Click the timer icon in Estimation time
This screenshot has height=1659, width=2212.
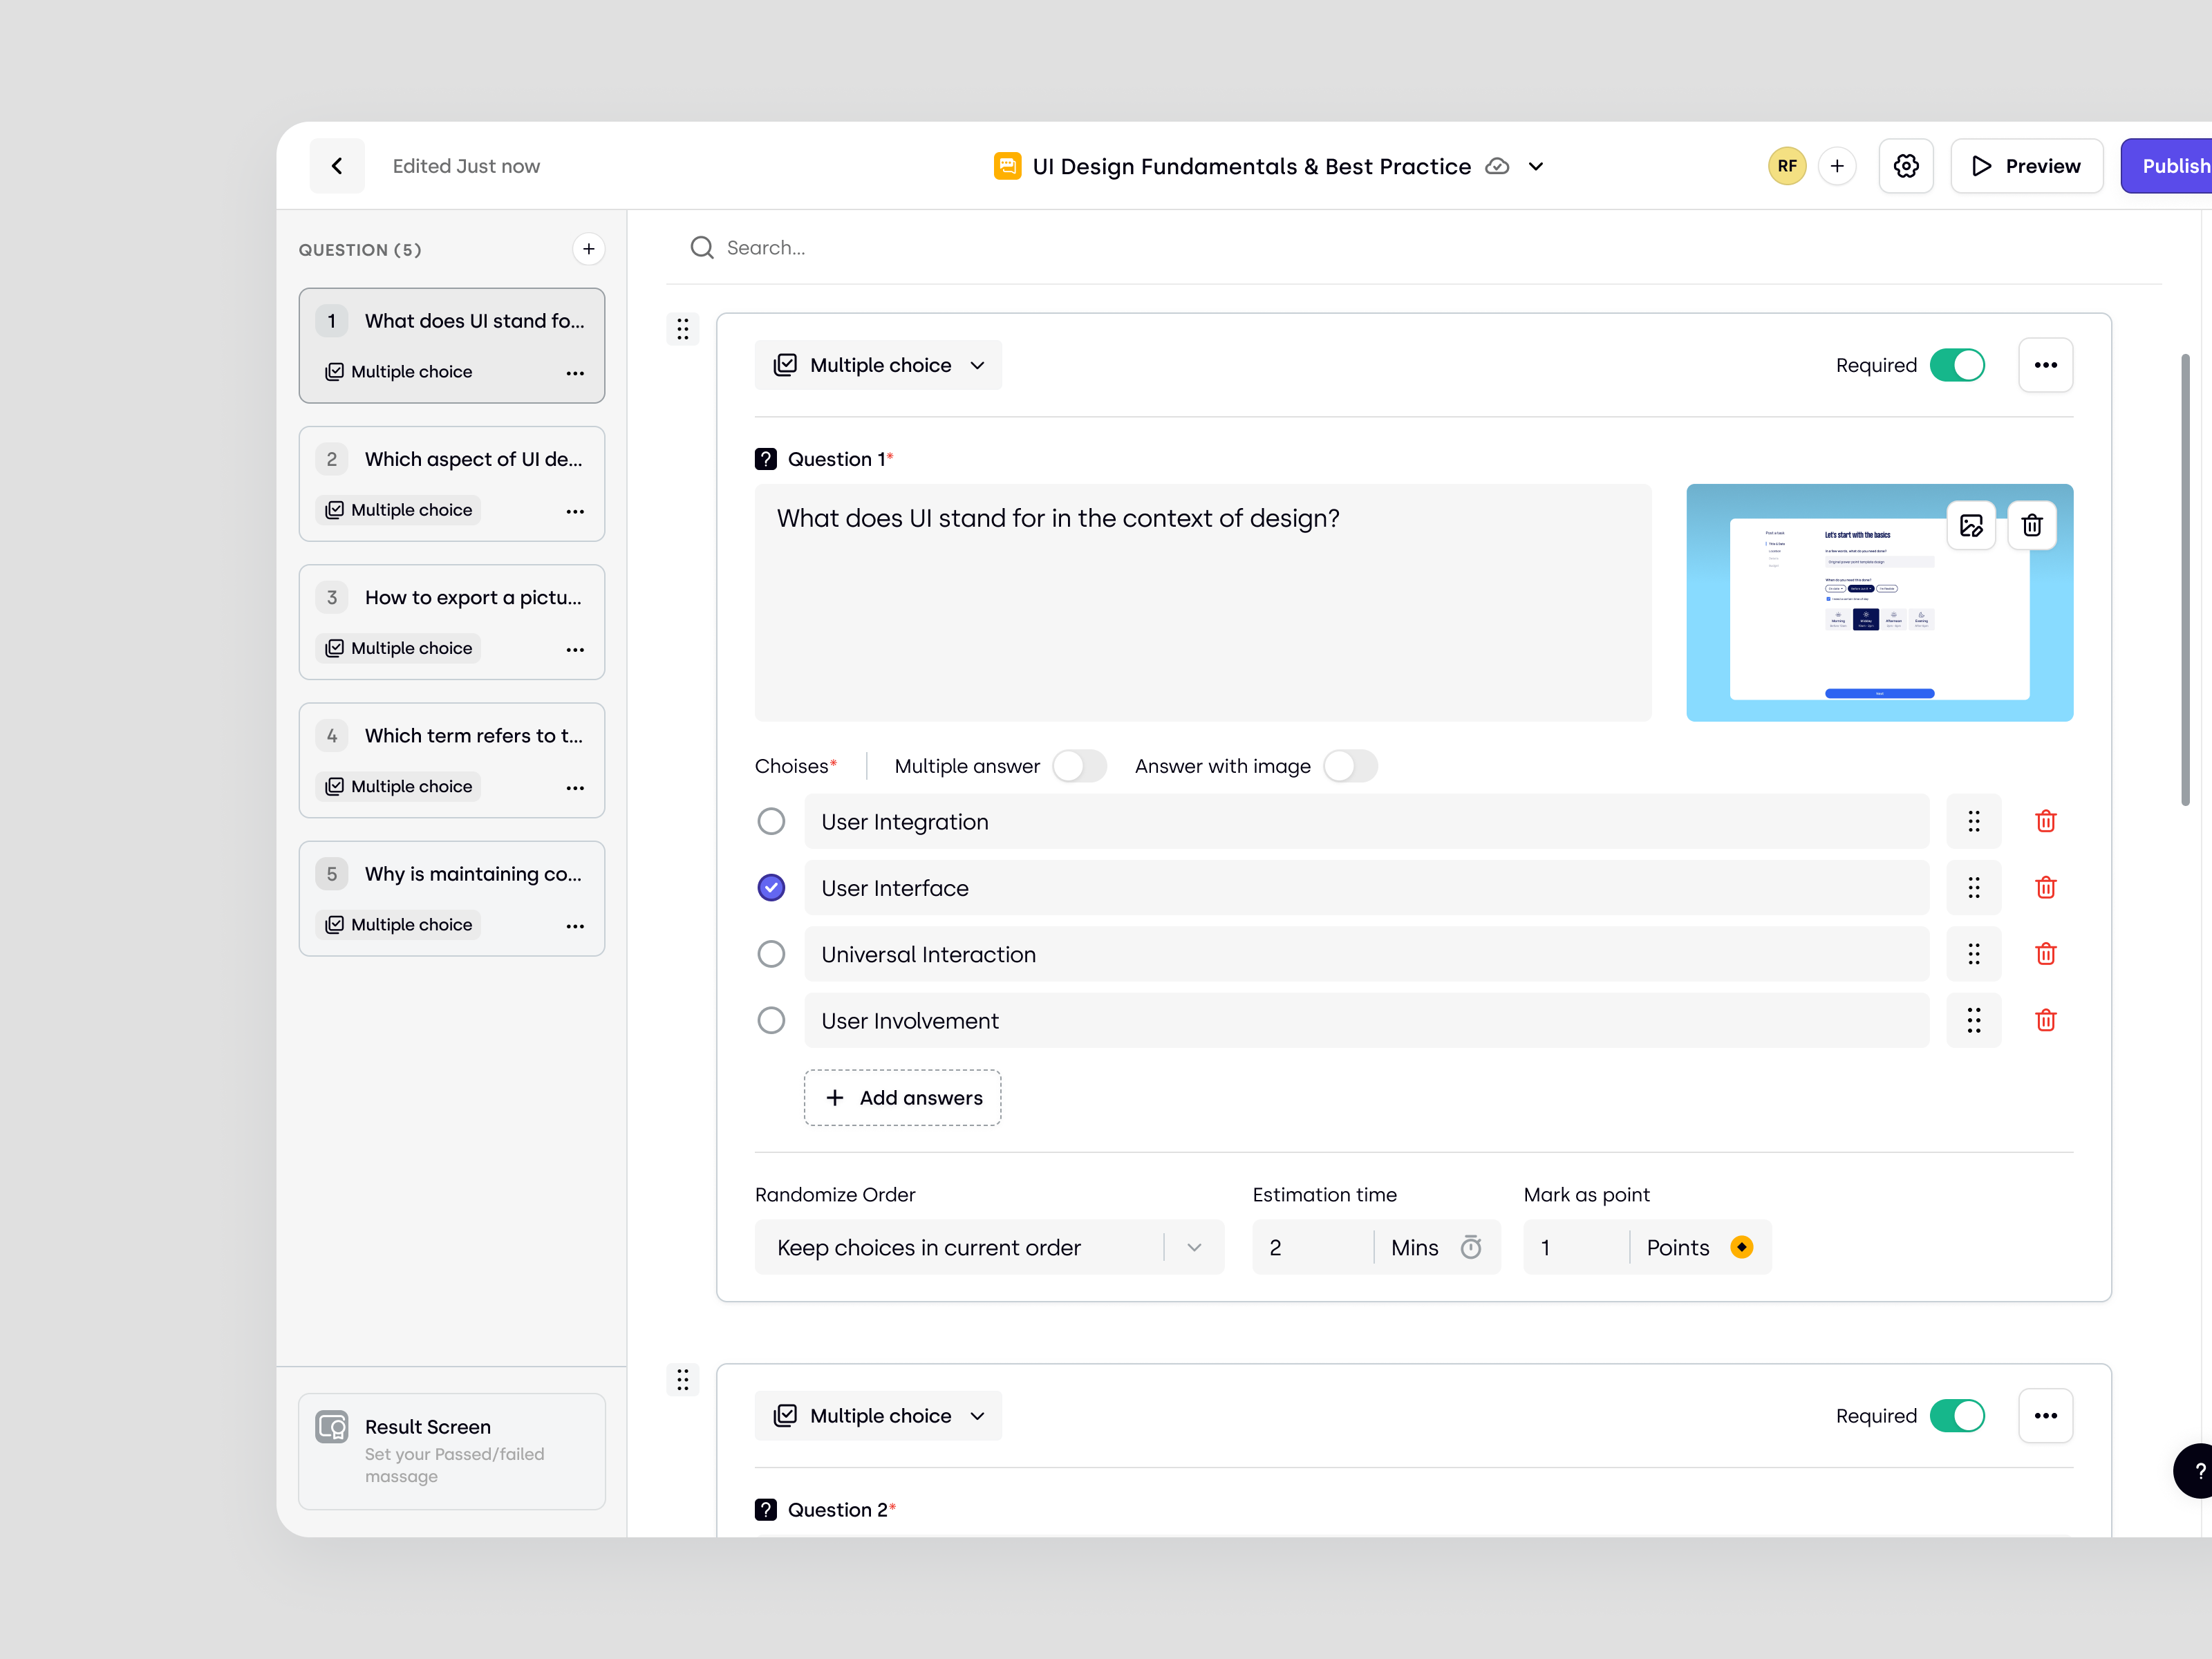click(x=1471, y=1247)
